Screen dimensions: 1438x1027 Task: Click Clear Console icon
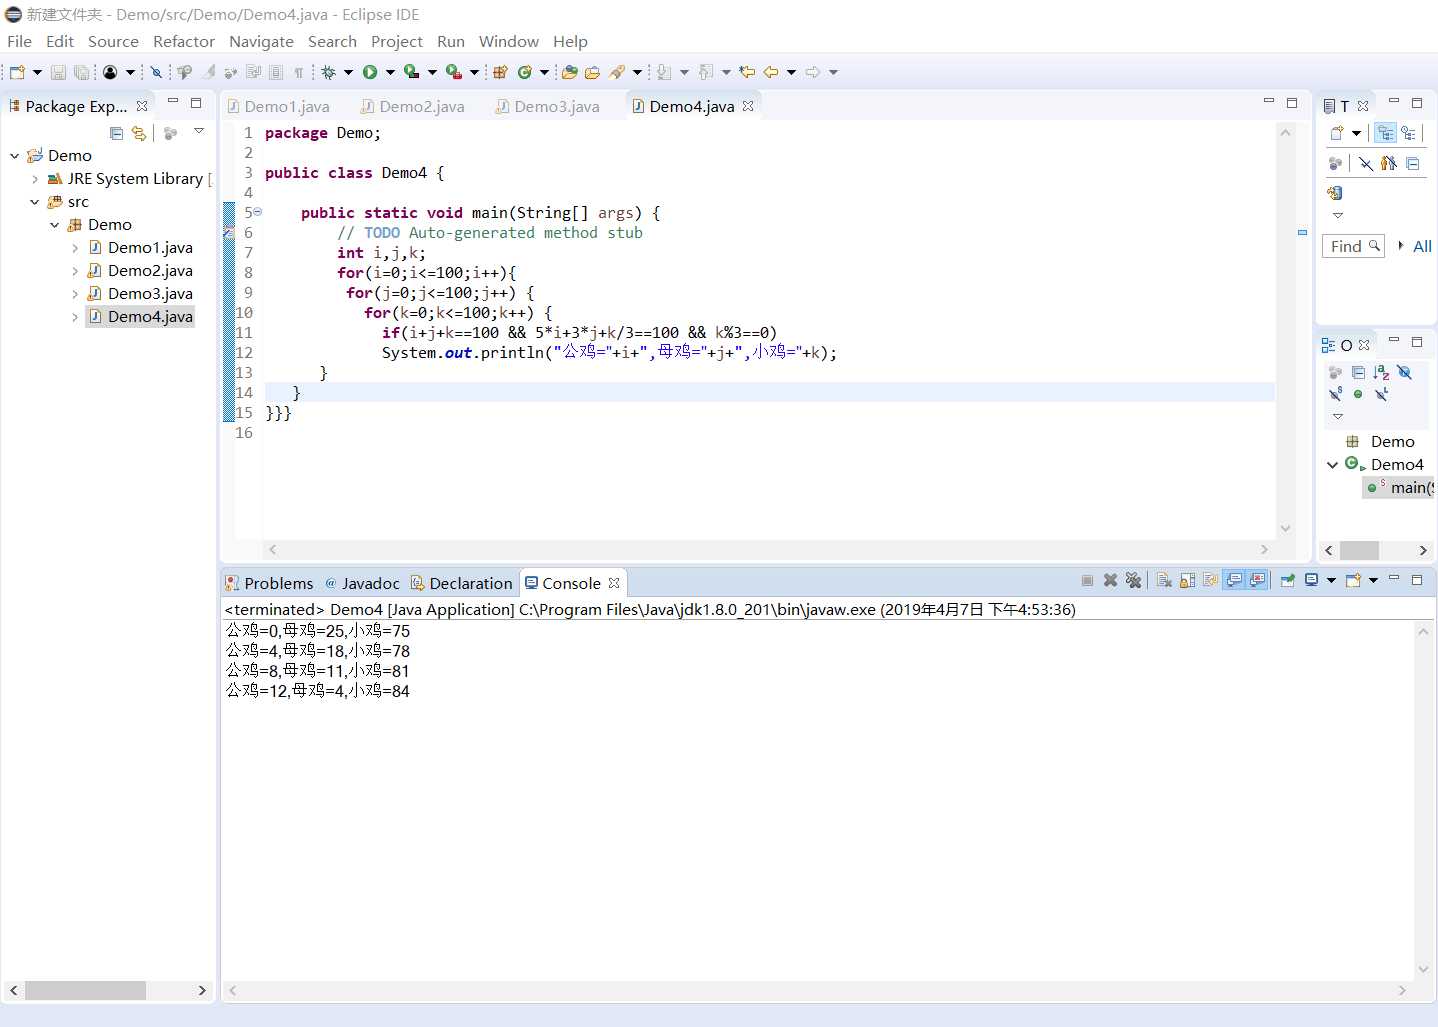point(1164,580)
